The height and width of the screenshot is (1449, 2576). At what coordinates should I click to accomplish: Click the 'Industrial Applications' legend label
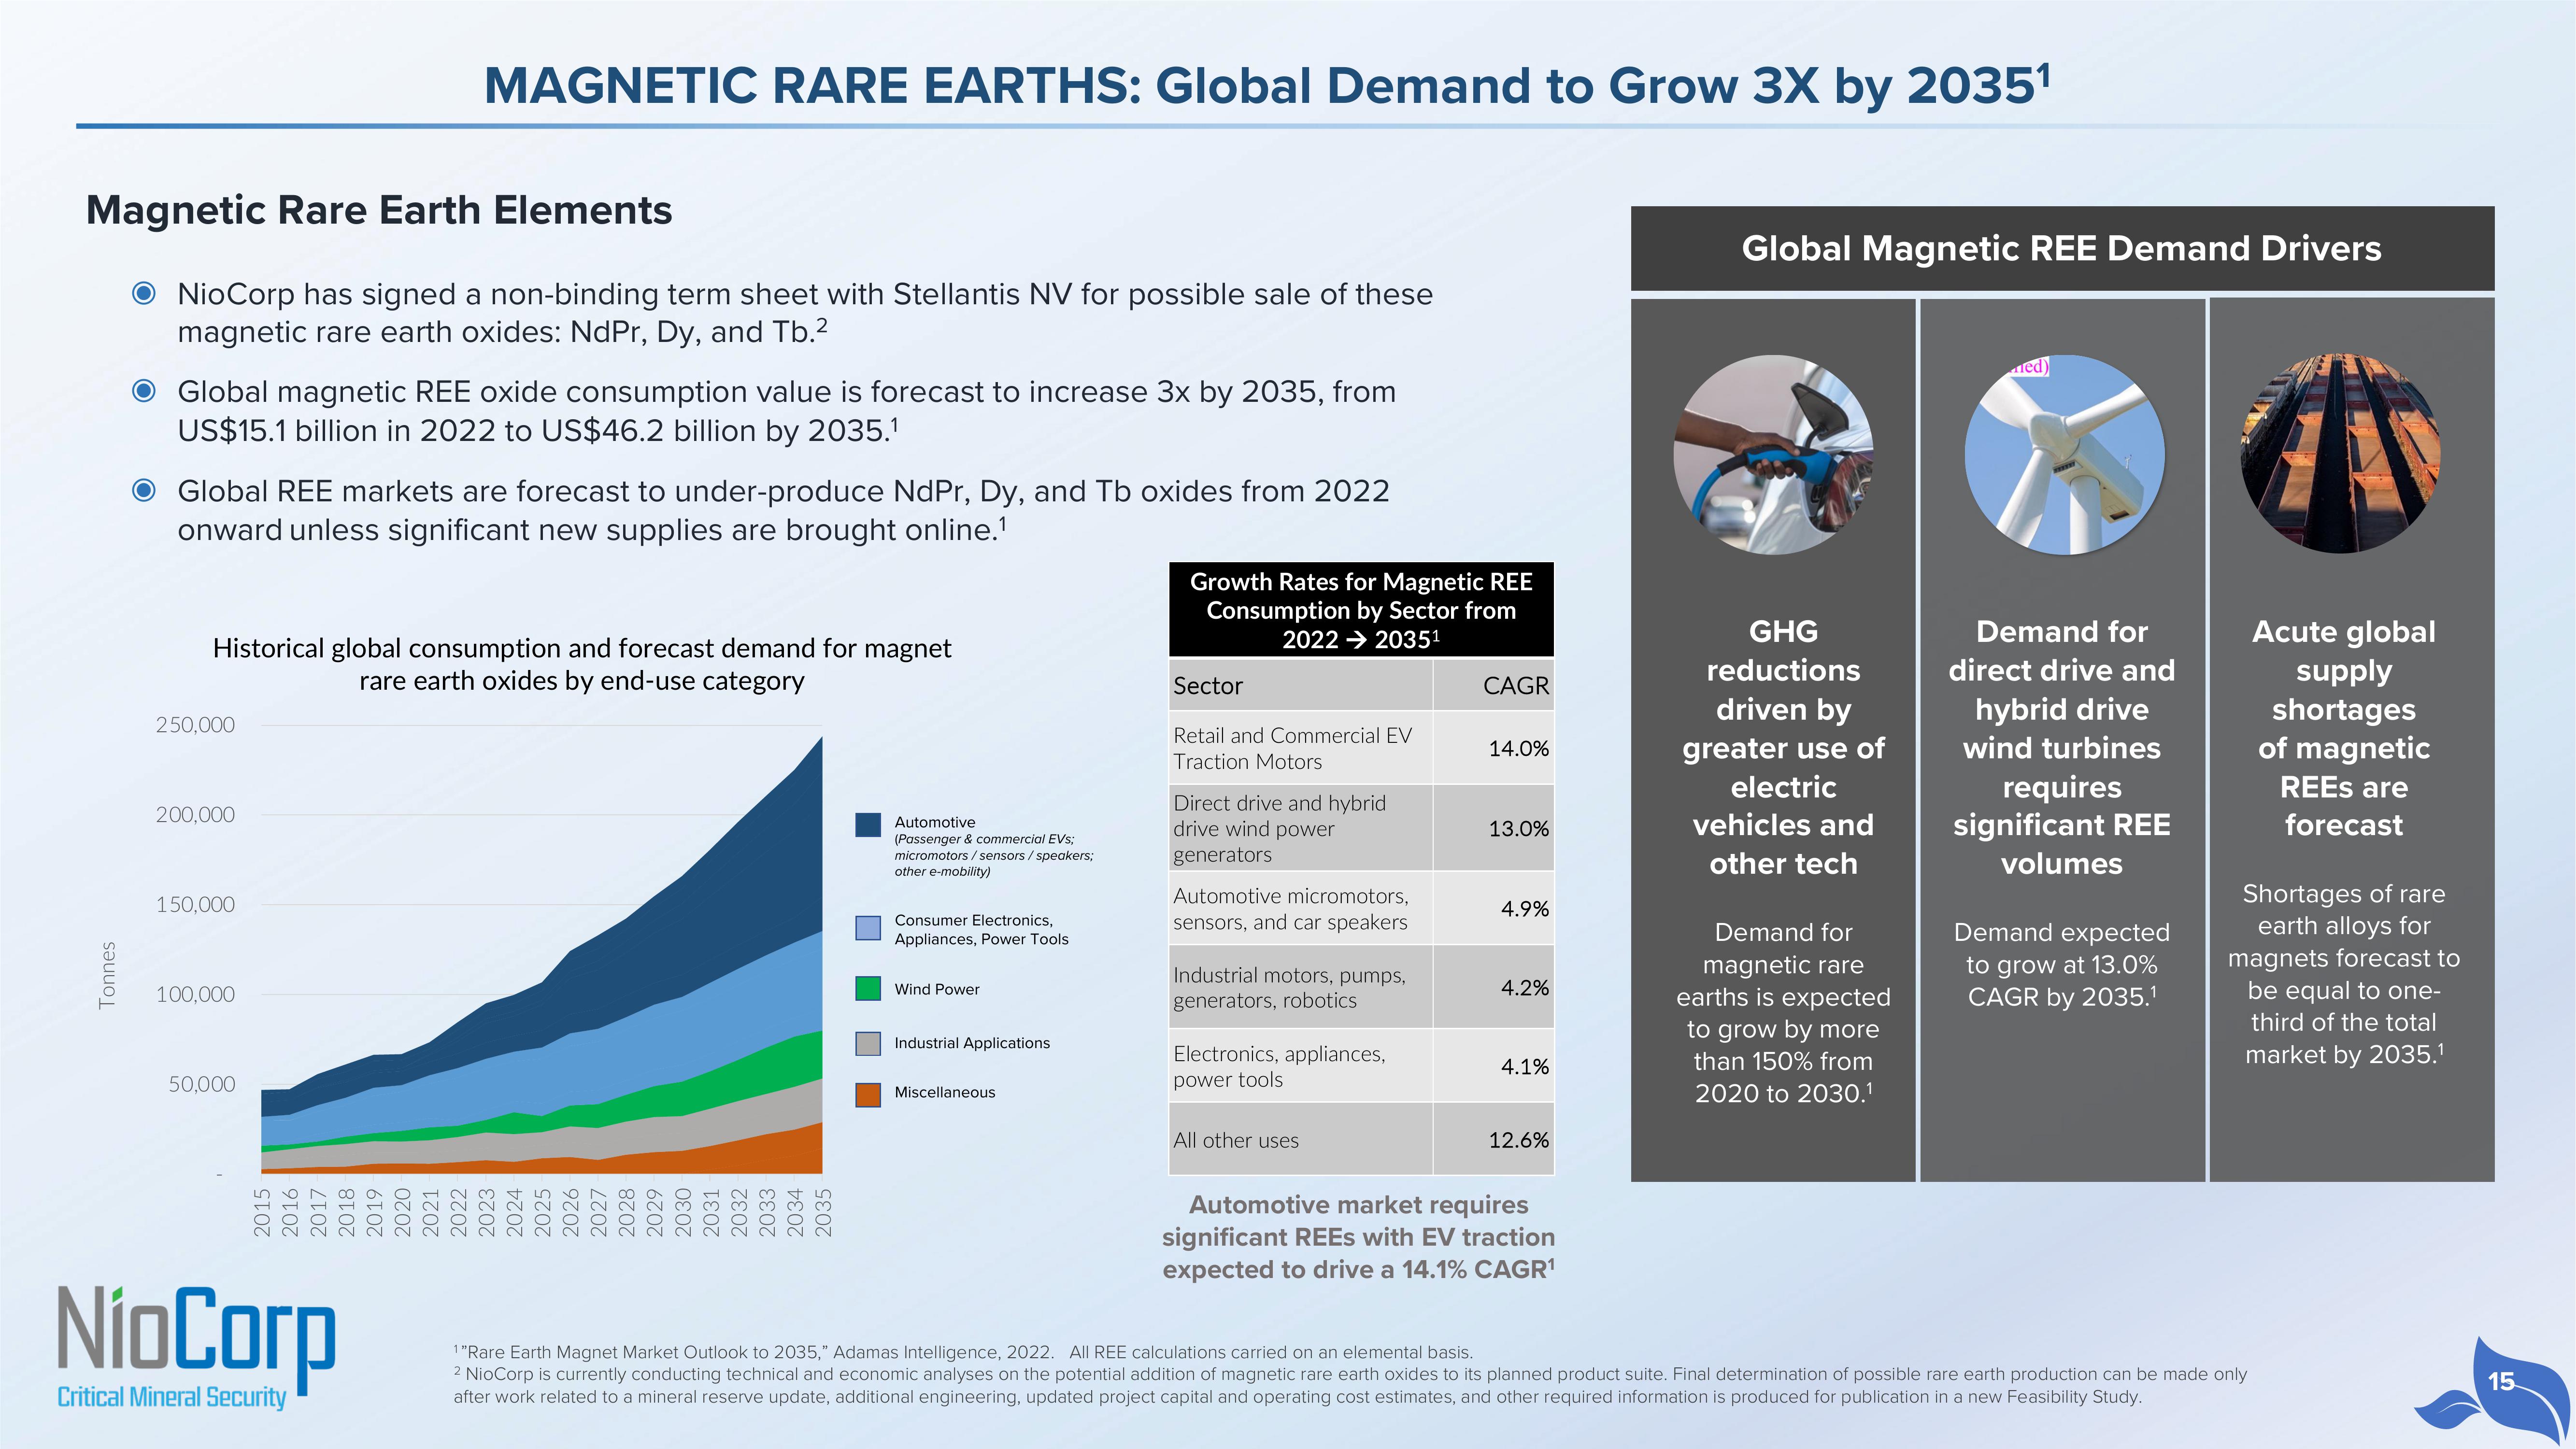972,1043
